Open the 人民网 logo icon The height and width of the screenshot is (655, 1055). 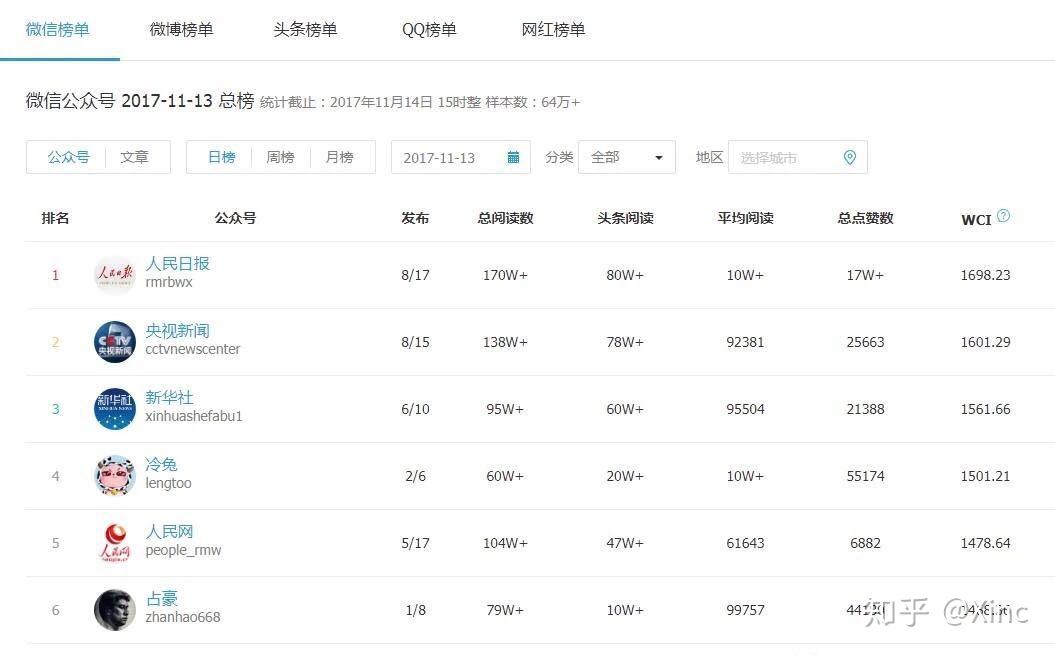click(x=114, y=543)
